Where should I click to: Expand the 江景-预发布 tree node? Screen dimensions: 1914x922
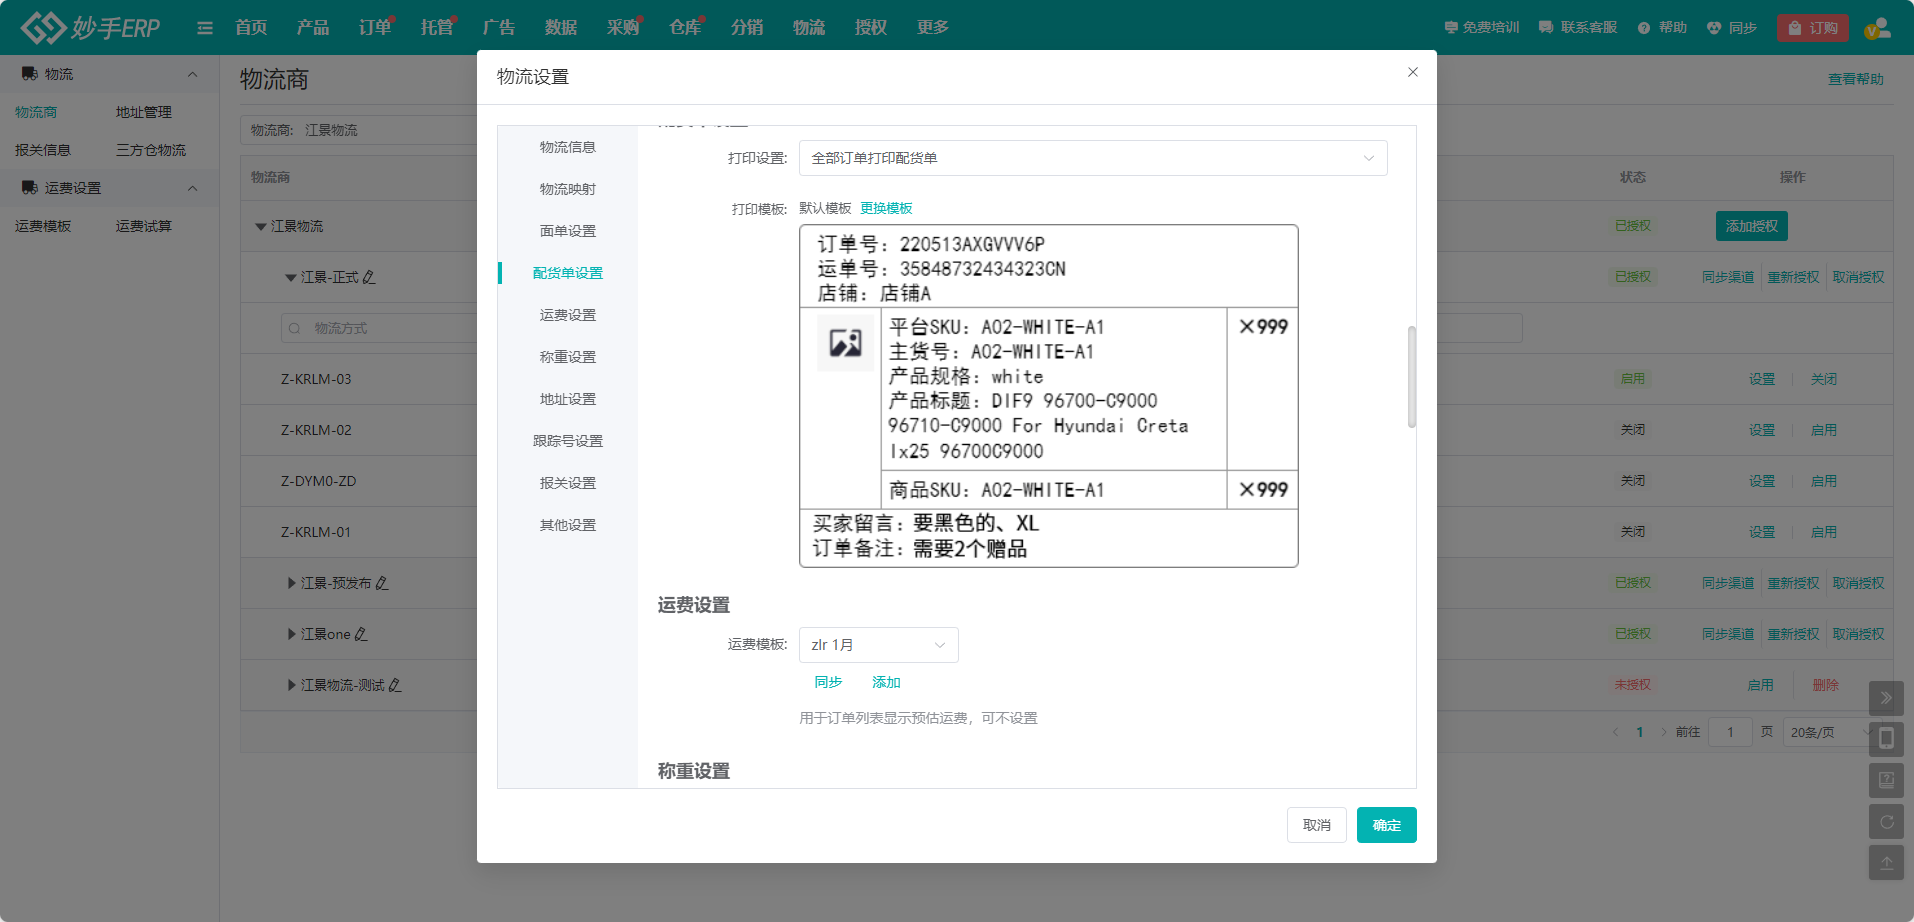coord(291,583)
